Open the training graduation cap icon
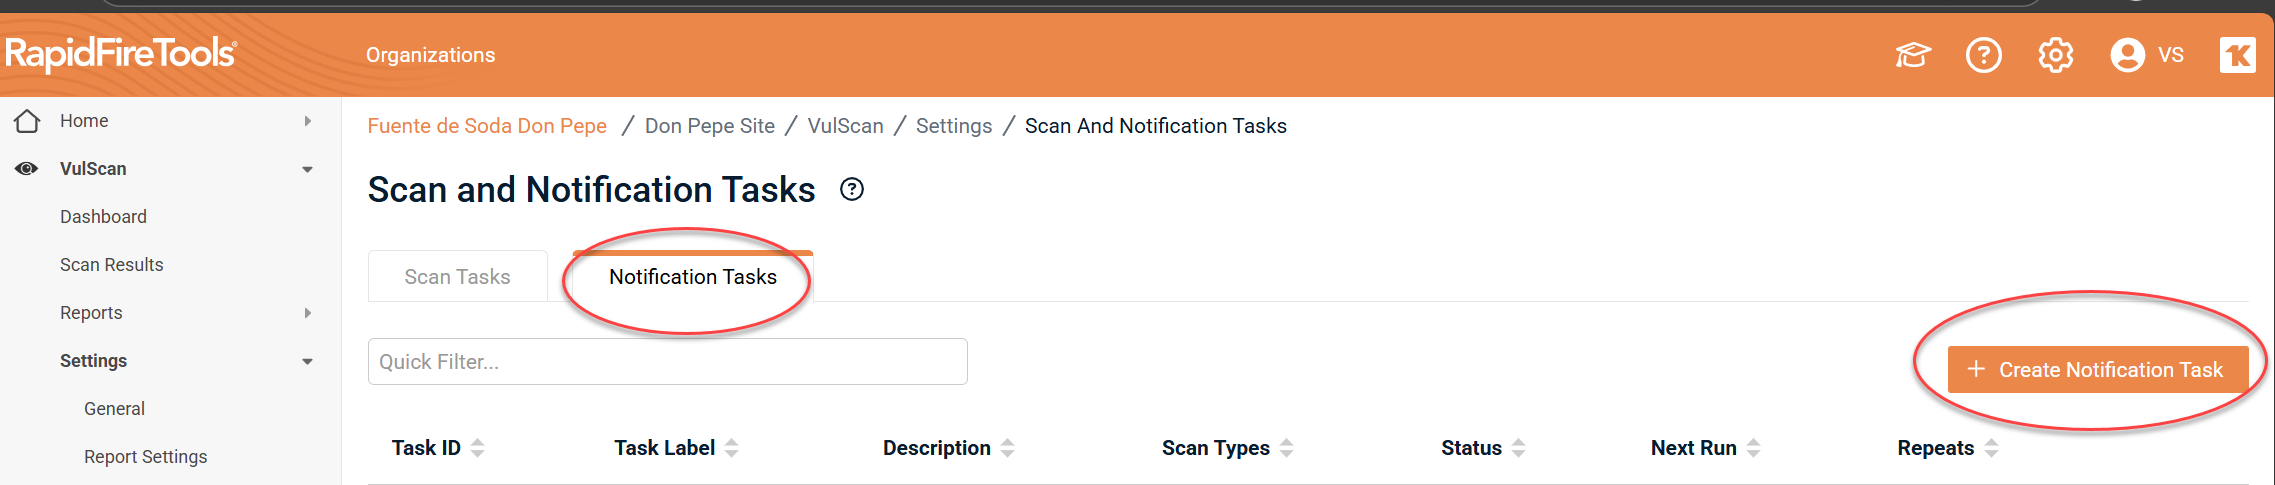This screenshot has height=485, width=2275. tap(1912, 55)
